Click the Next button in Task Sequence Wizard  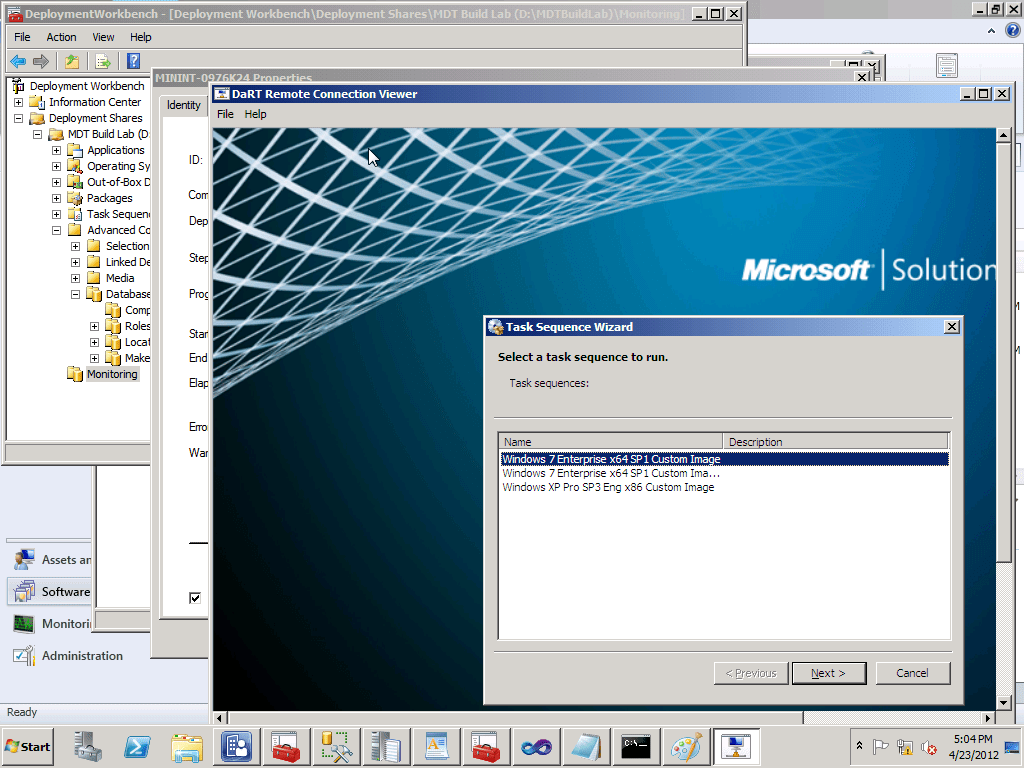click(x=829, y=672)
